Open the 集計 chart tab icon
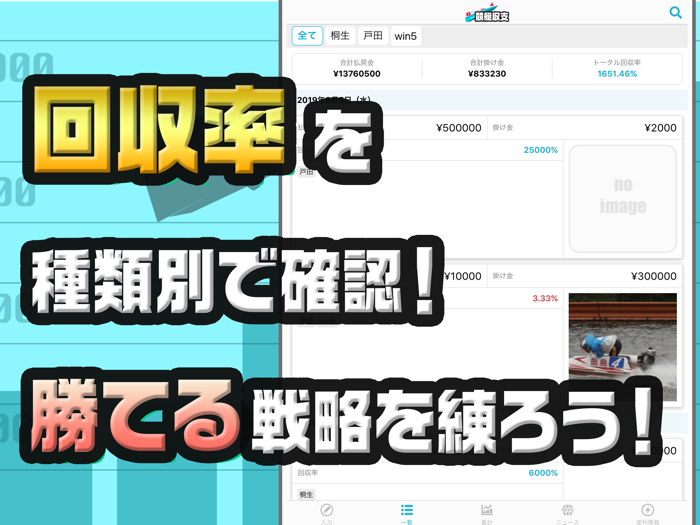 [x=487, y=510]
